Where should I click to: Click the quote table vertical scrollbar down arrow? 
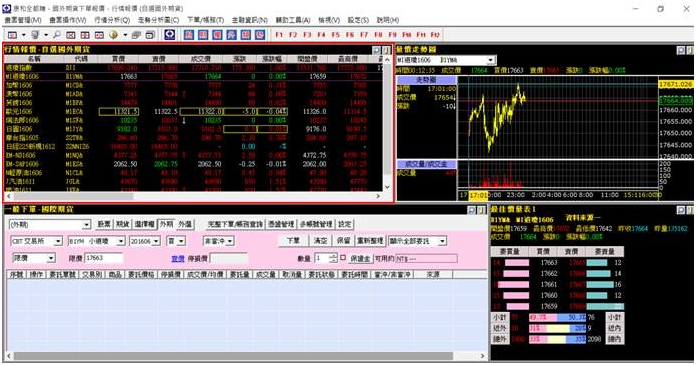pos(387,187)
